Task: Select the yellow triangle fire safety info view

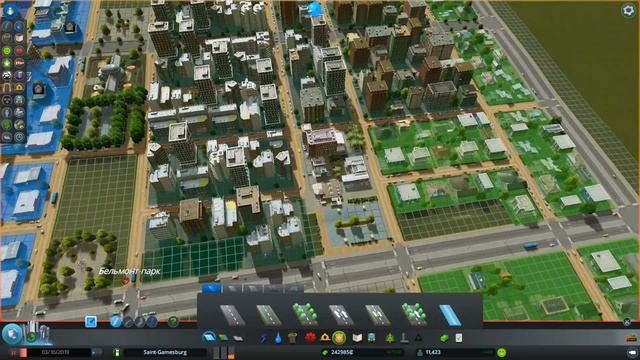Action: coord(19,87)
